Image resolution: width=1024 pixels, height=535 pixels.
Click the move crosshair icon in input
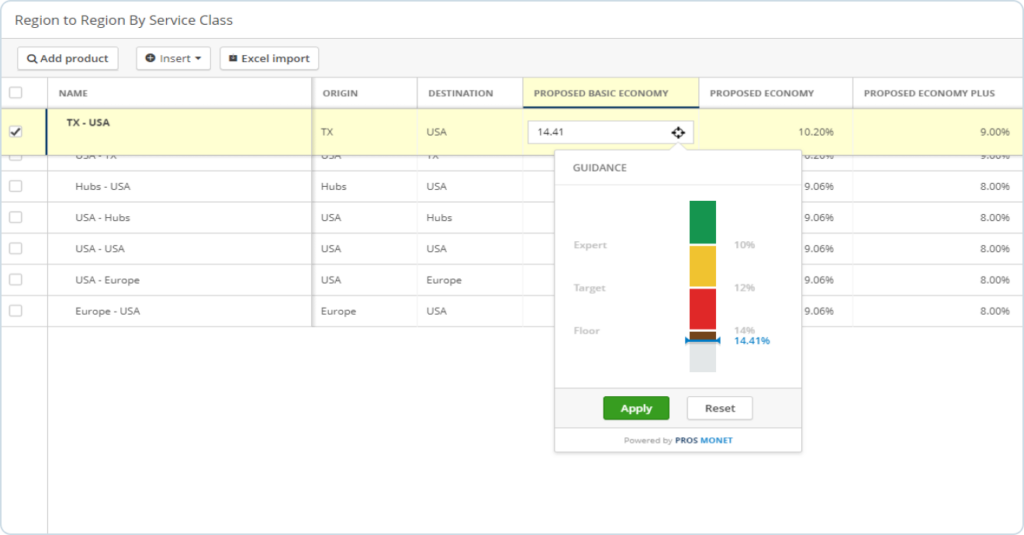[x=678, y=132]
